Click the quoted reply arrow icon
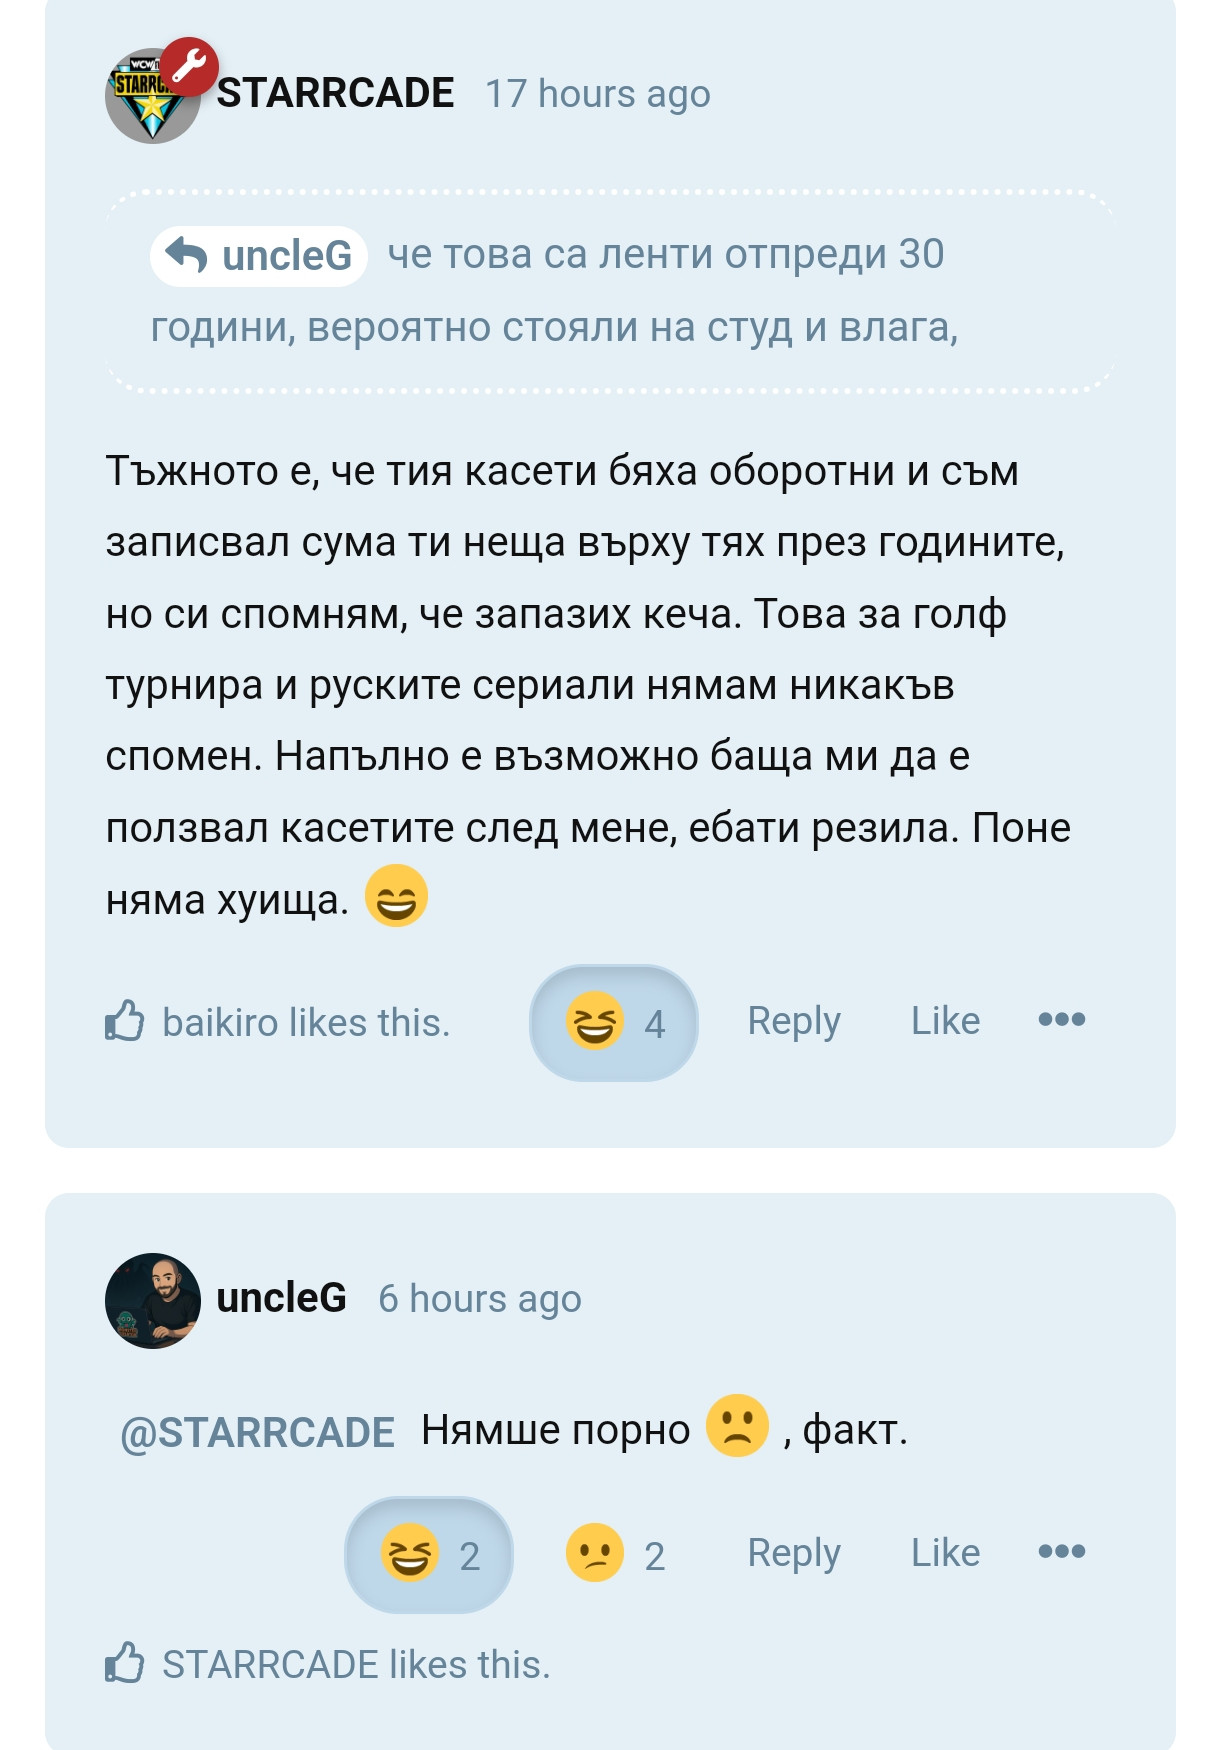 [x=186, y=255]
